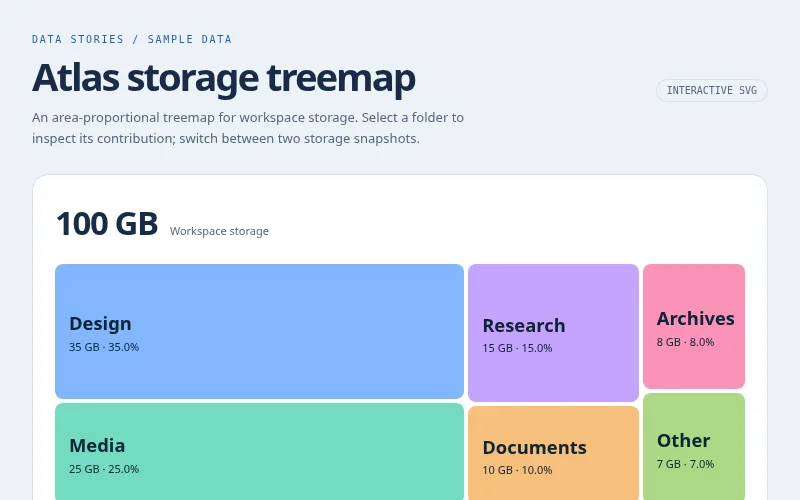Viewport: 800px width, 500px height.
Task: Open the Documents treemap tile
Action: point(553,453)
